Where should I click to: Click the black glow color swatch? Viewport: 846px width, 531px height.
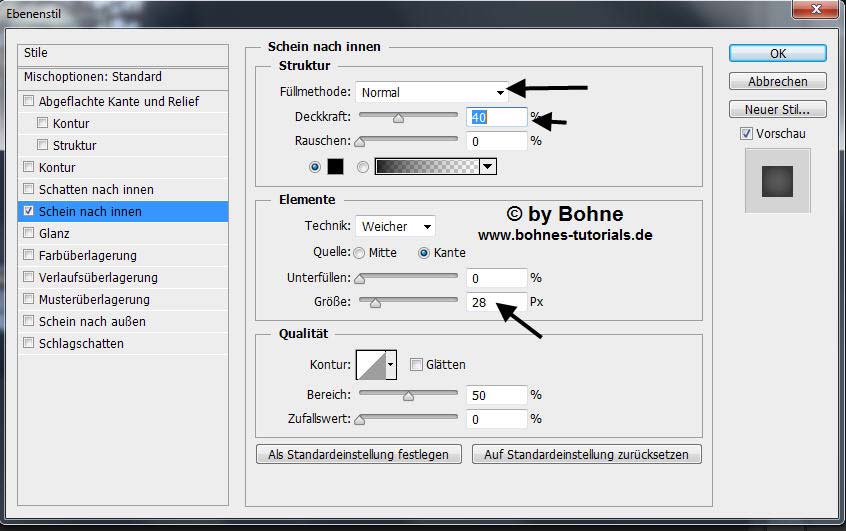click(335, 167)
